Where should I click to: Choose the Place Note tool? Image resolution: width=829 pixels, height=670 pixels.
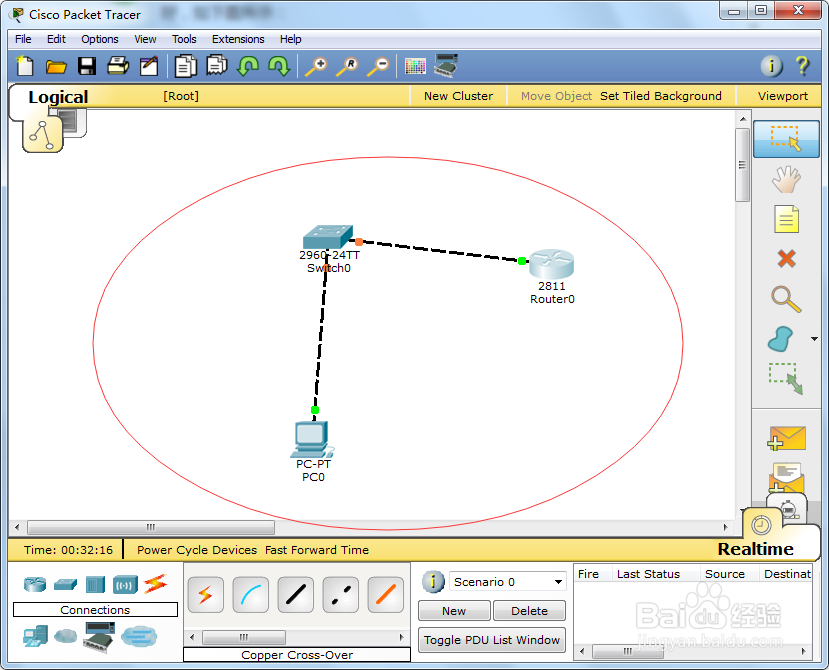pos(786,219)
